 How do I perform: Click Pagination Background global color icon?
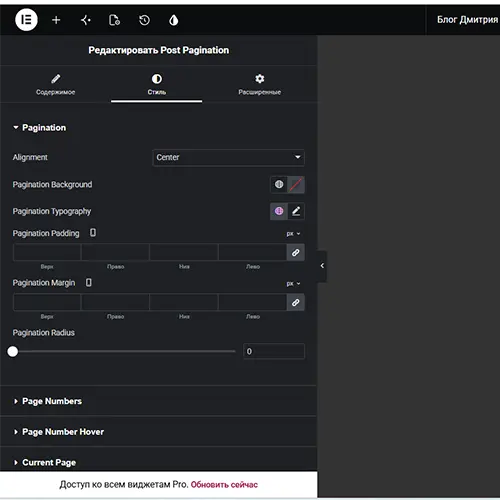point(279,184)
